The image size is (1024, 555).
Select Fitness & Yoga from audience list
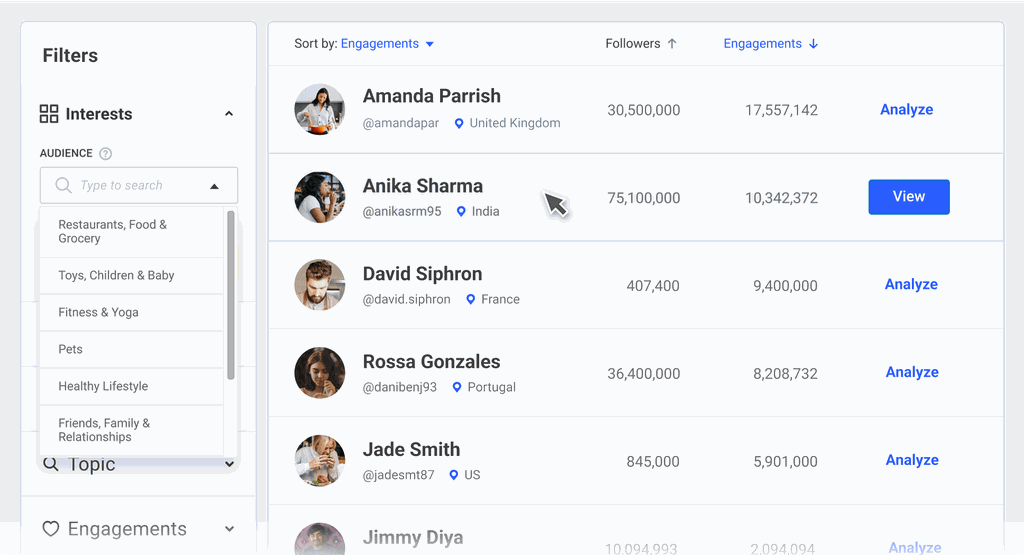click(98, 312)
